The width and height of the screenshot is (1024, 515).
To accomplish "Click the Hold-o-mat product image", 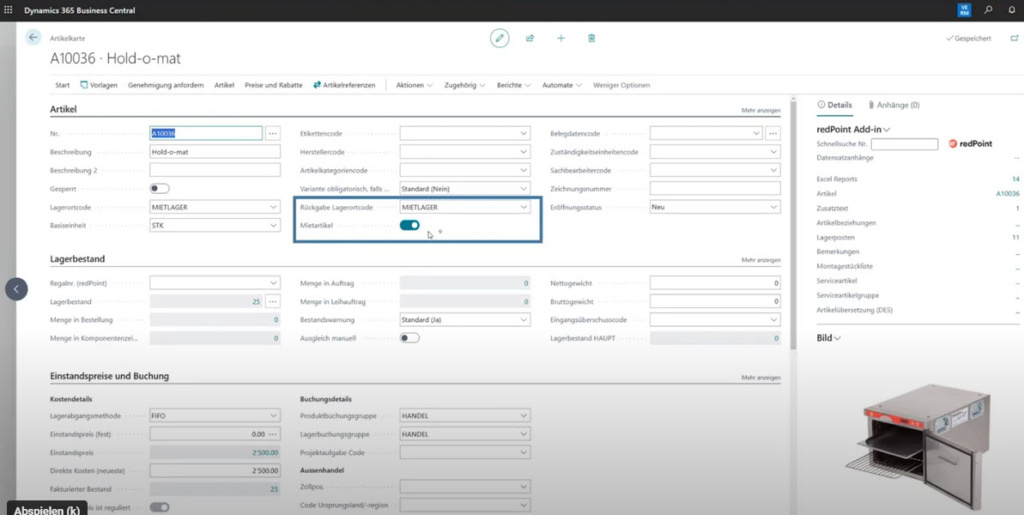I will [x=919, y=445].
